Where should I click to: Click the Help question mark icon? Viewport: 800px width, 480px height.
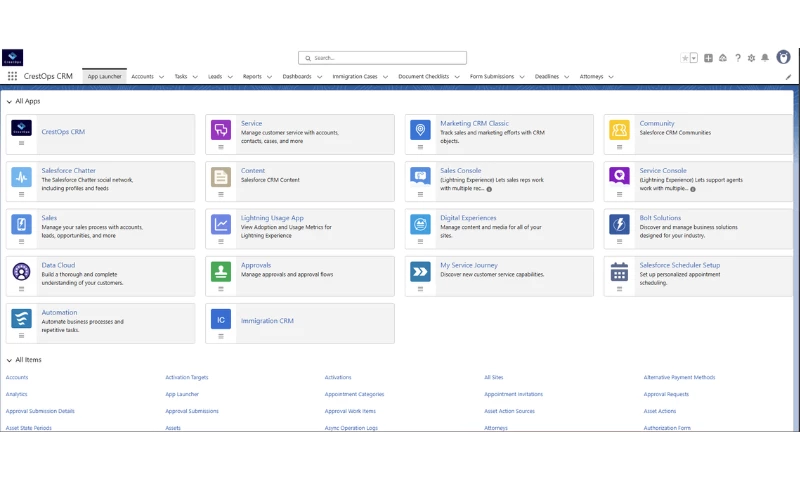pos(738,58)
